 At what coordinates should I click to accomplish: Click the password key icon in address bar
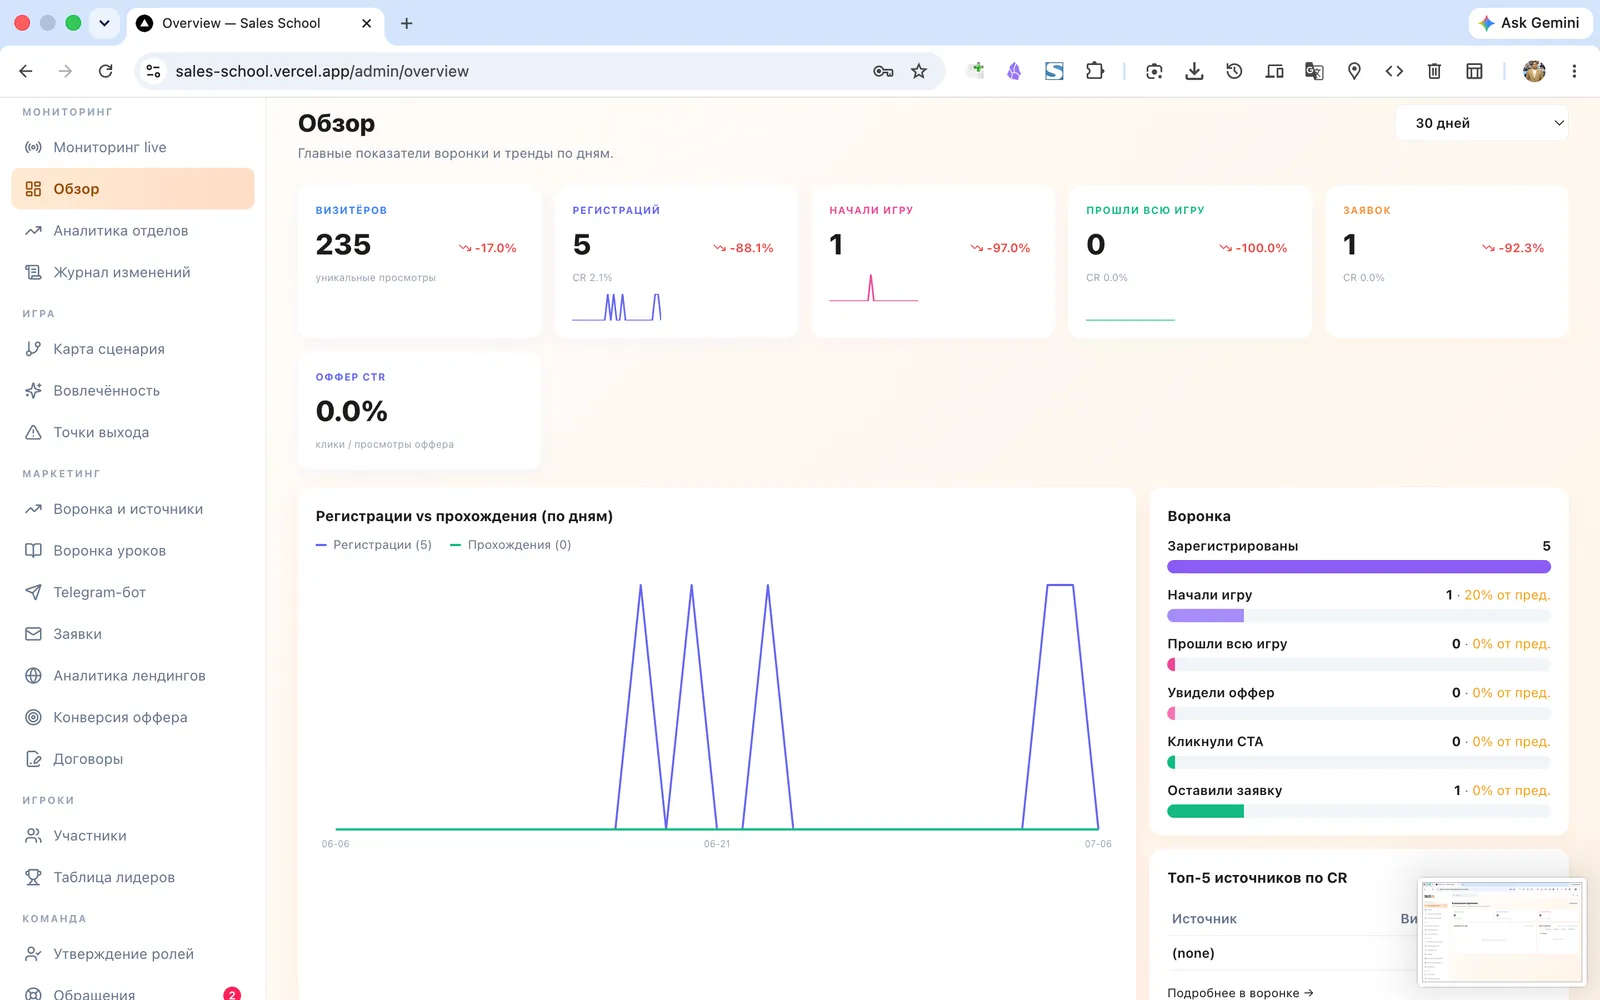point(883,71)
